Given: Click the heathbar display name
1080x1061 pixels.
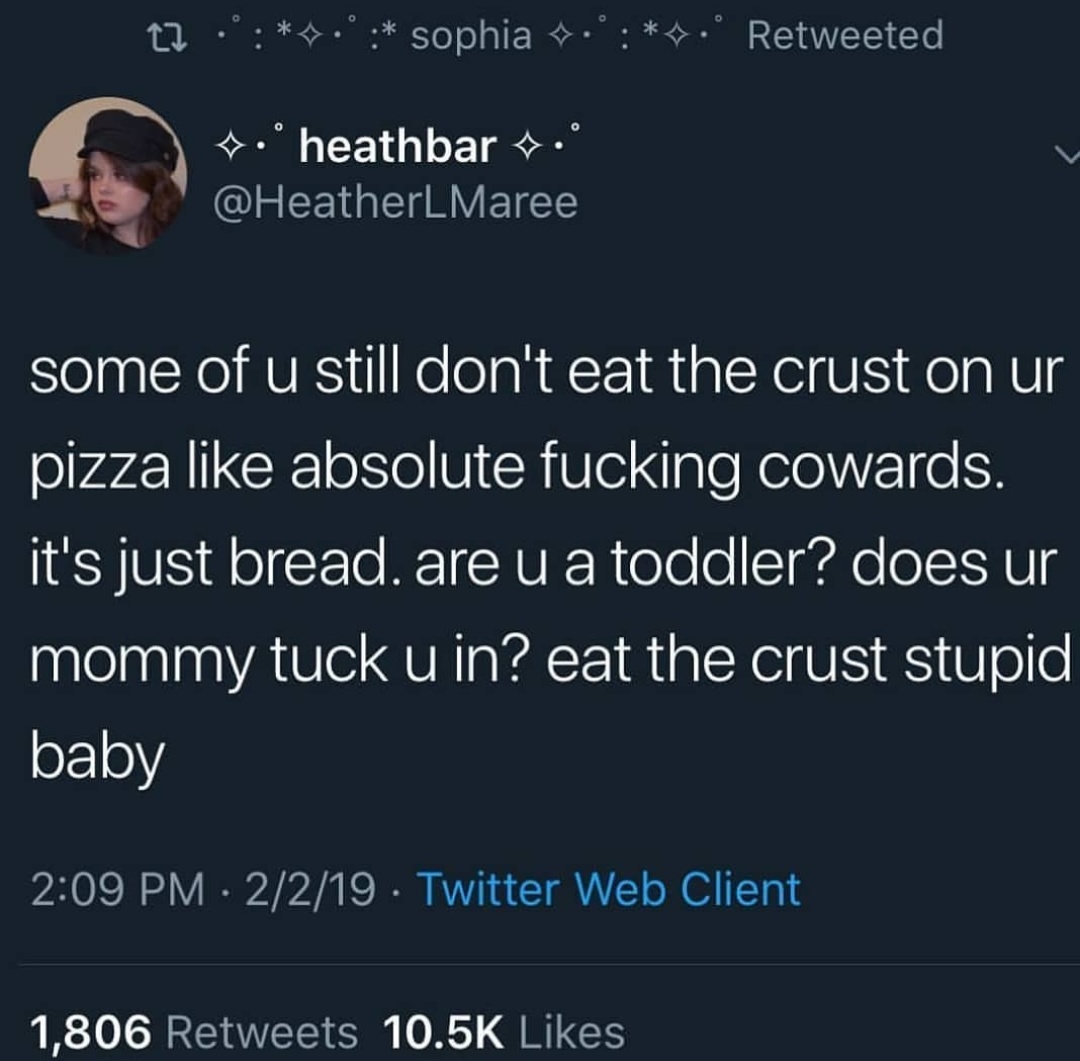Looking at the screenshot, I should click(x=397, y=147).
